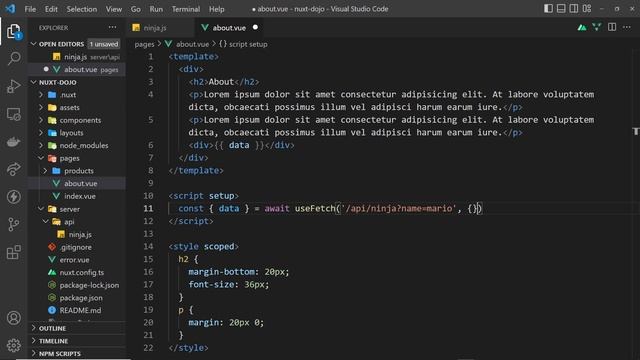Open the Selection menu
The width and height of the screenshot is (640, 360).
tap(82, 9)
